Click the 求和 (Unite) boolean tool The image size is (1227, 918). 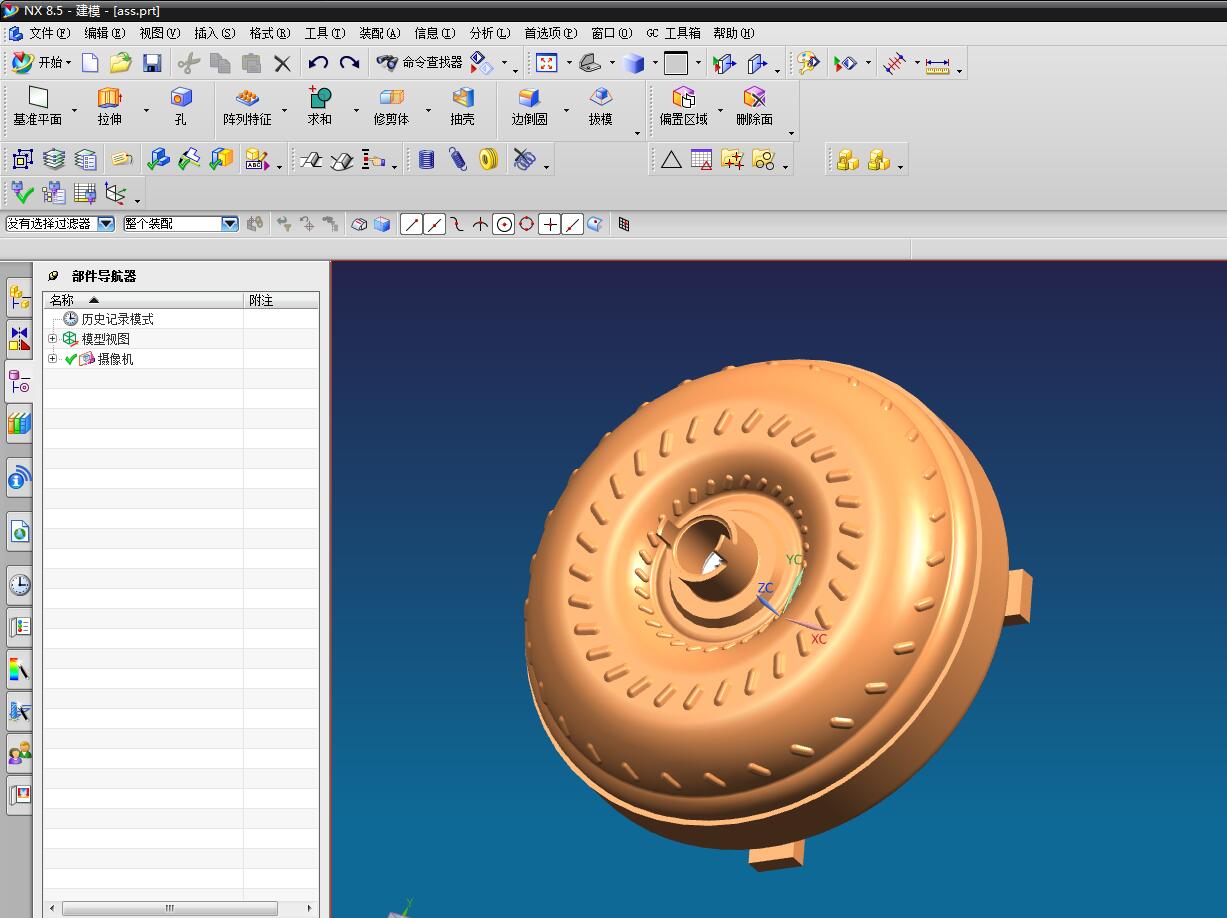coord(319,106)
